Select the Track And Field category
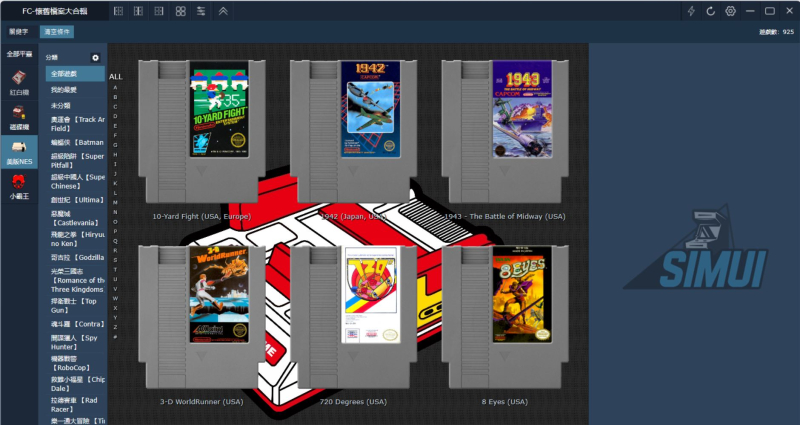Viewport: 800px width, 425px height. 77,124
